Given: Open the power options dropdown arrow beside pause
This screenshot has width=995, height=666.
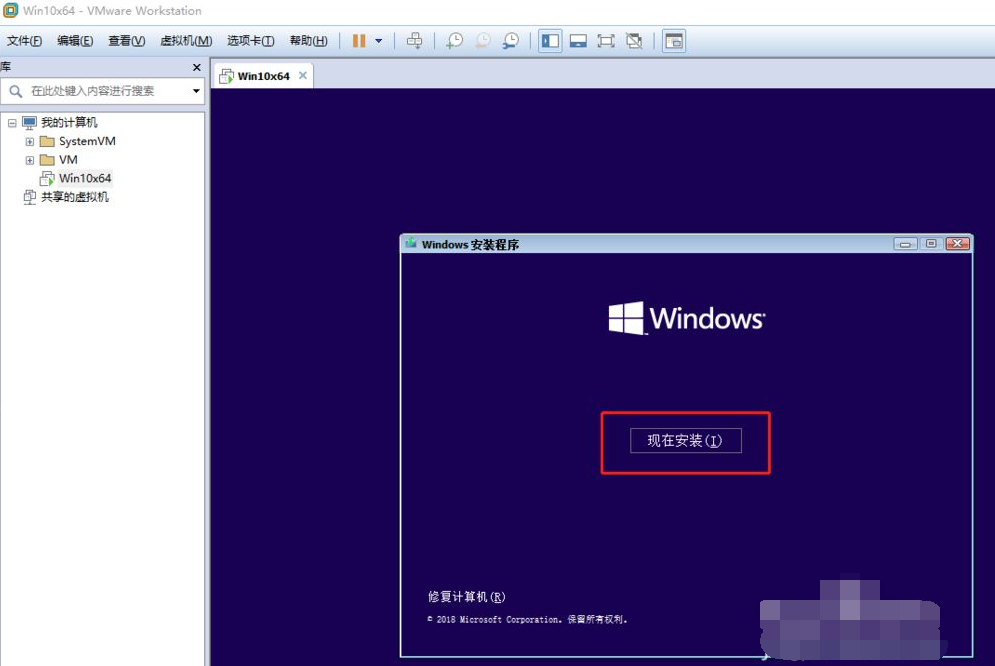Looking at the screenshot, I should point(379,41).
